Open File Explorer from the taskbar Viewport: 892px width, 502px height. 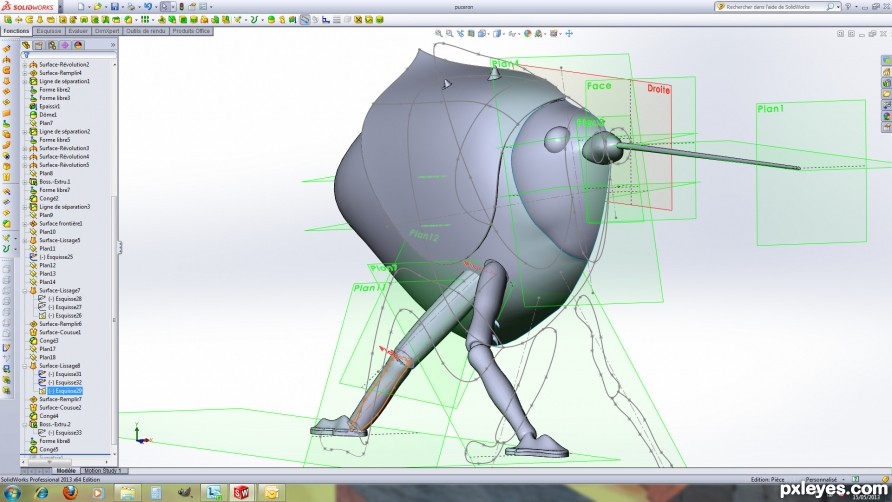click(x=127, y=492)
